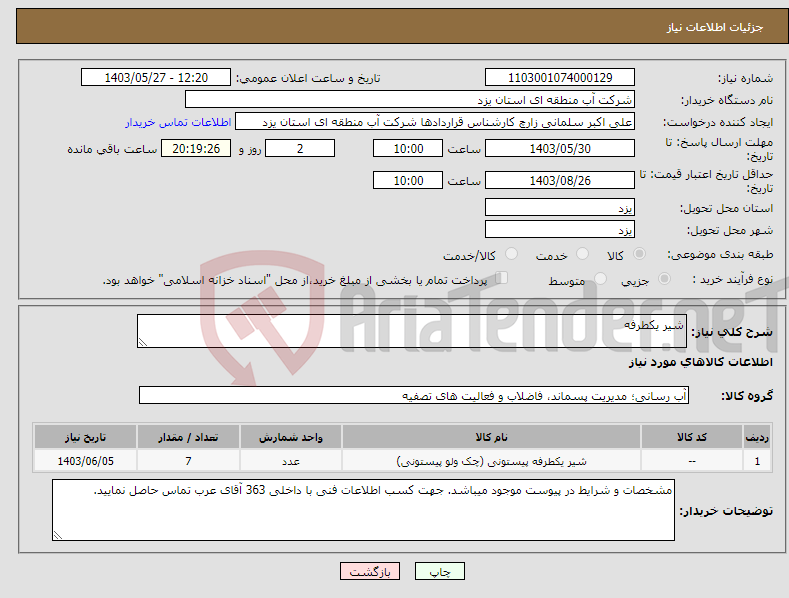Click the price validity date 1403/08/26
Image resolution: width=789 pixels, height=598 pixels.
[560, 180]
